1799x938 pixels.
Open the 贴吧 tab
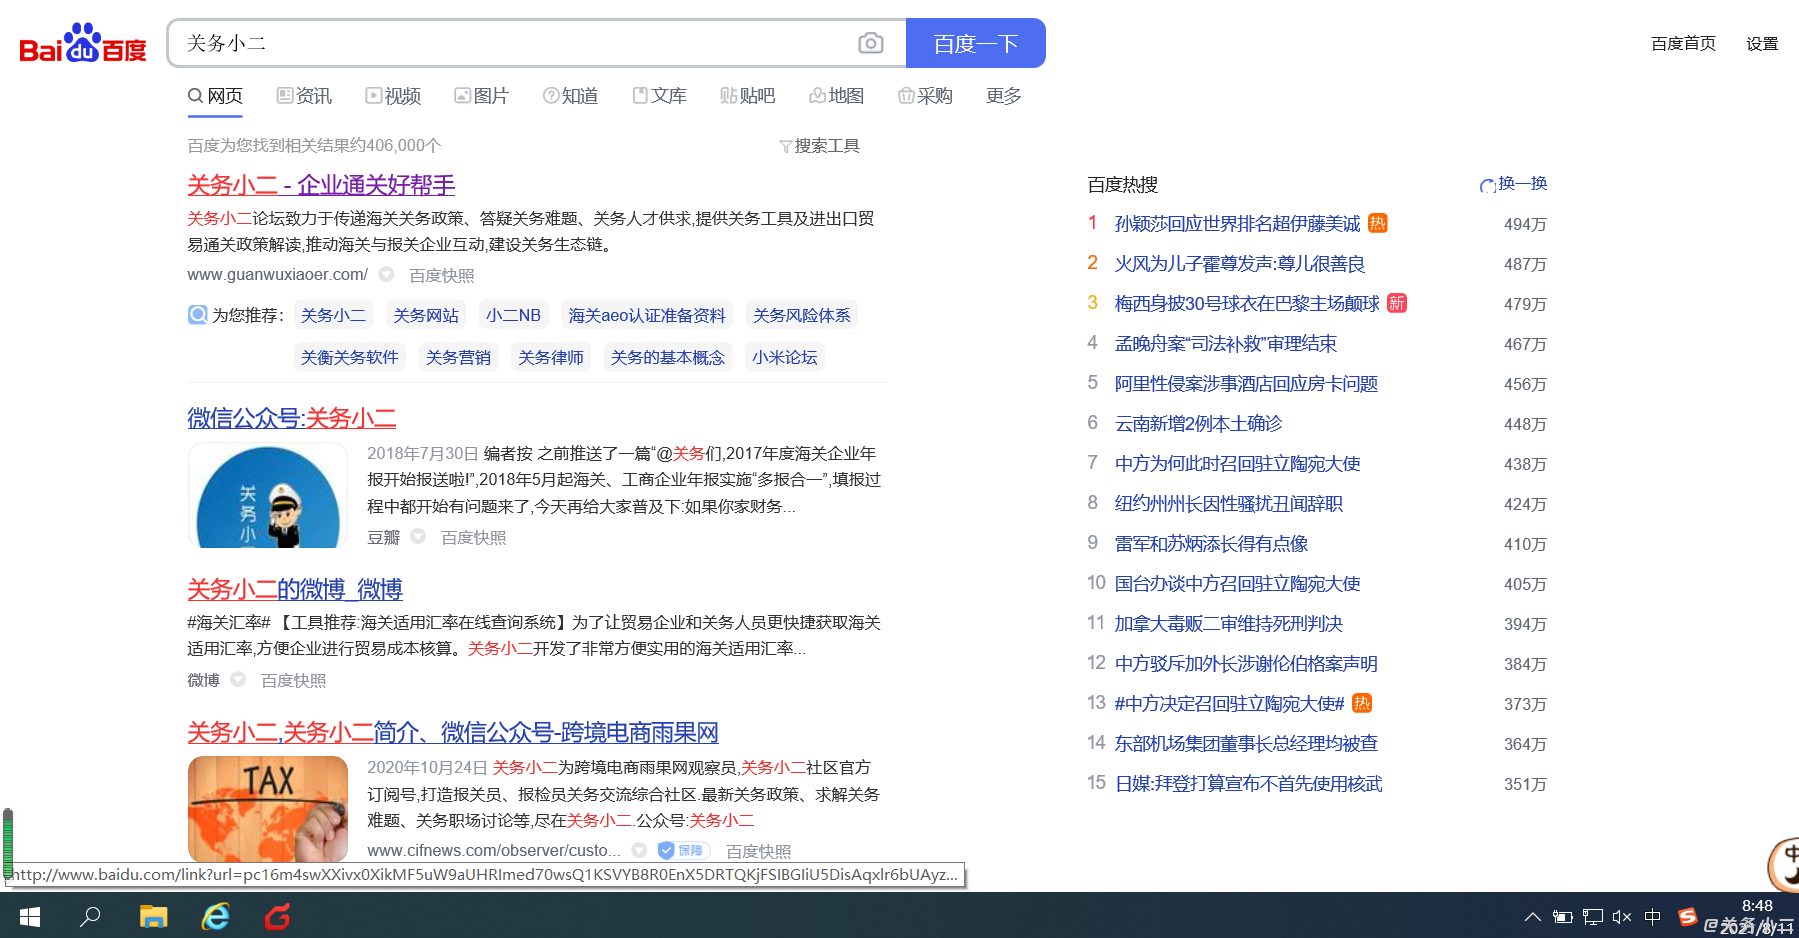click(x=748, y=96)
